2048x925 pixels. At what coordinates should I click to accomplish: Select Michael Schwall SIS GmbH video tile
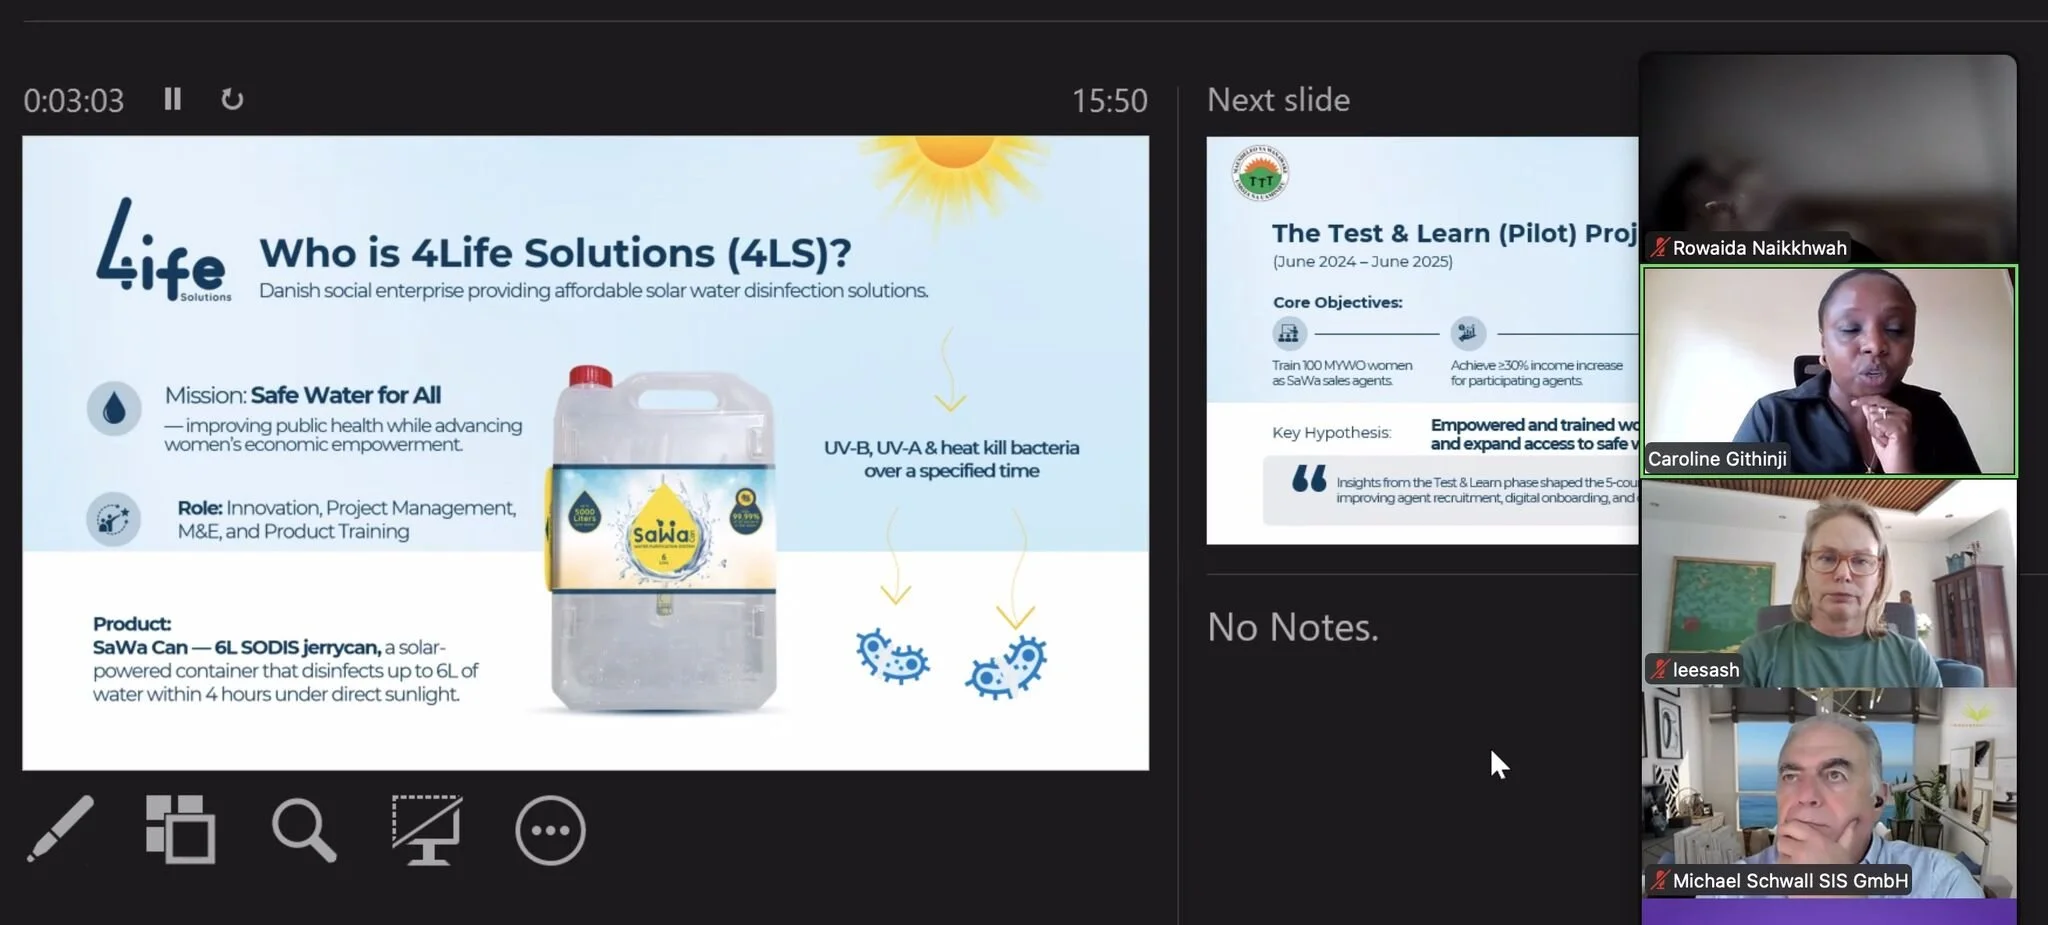coord(1829,793)
